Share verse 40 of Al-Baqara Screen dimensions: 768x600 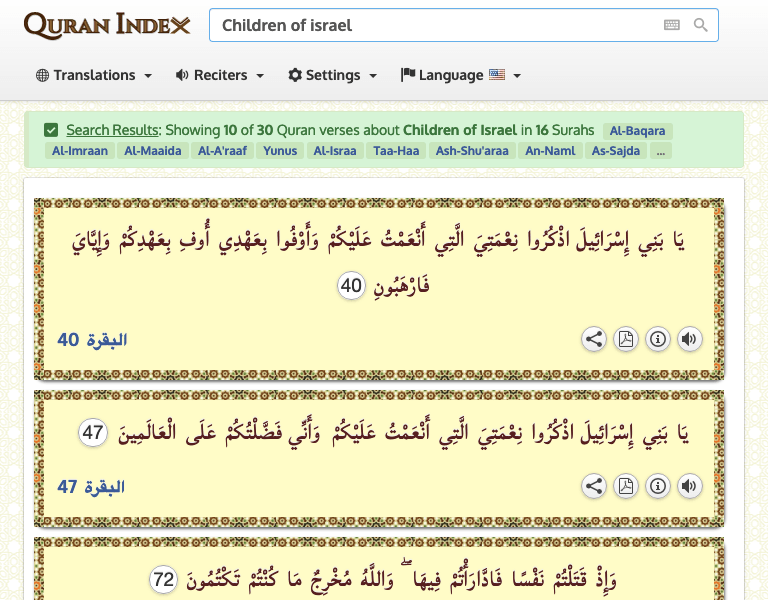point(594,339)
